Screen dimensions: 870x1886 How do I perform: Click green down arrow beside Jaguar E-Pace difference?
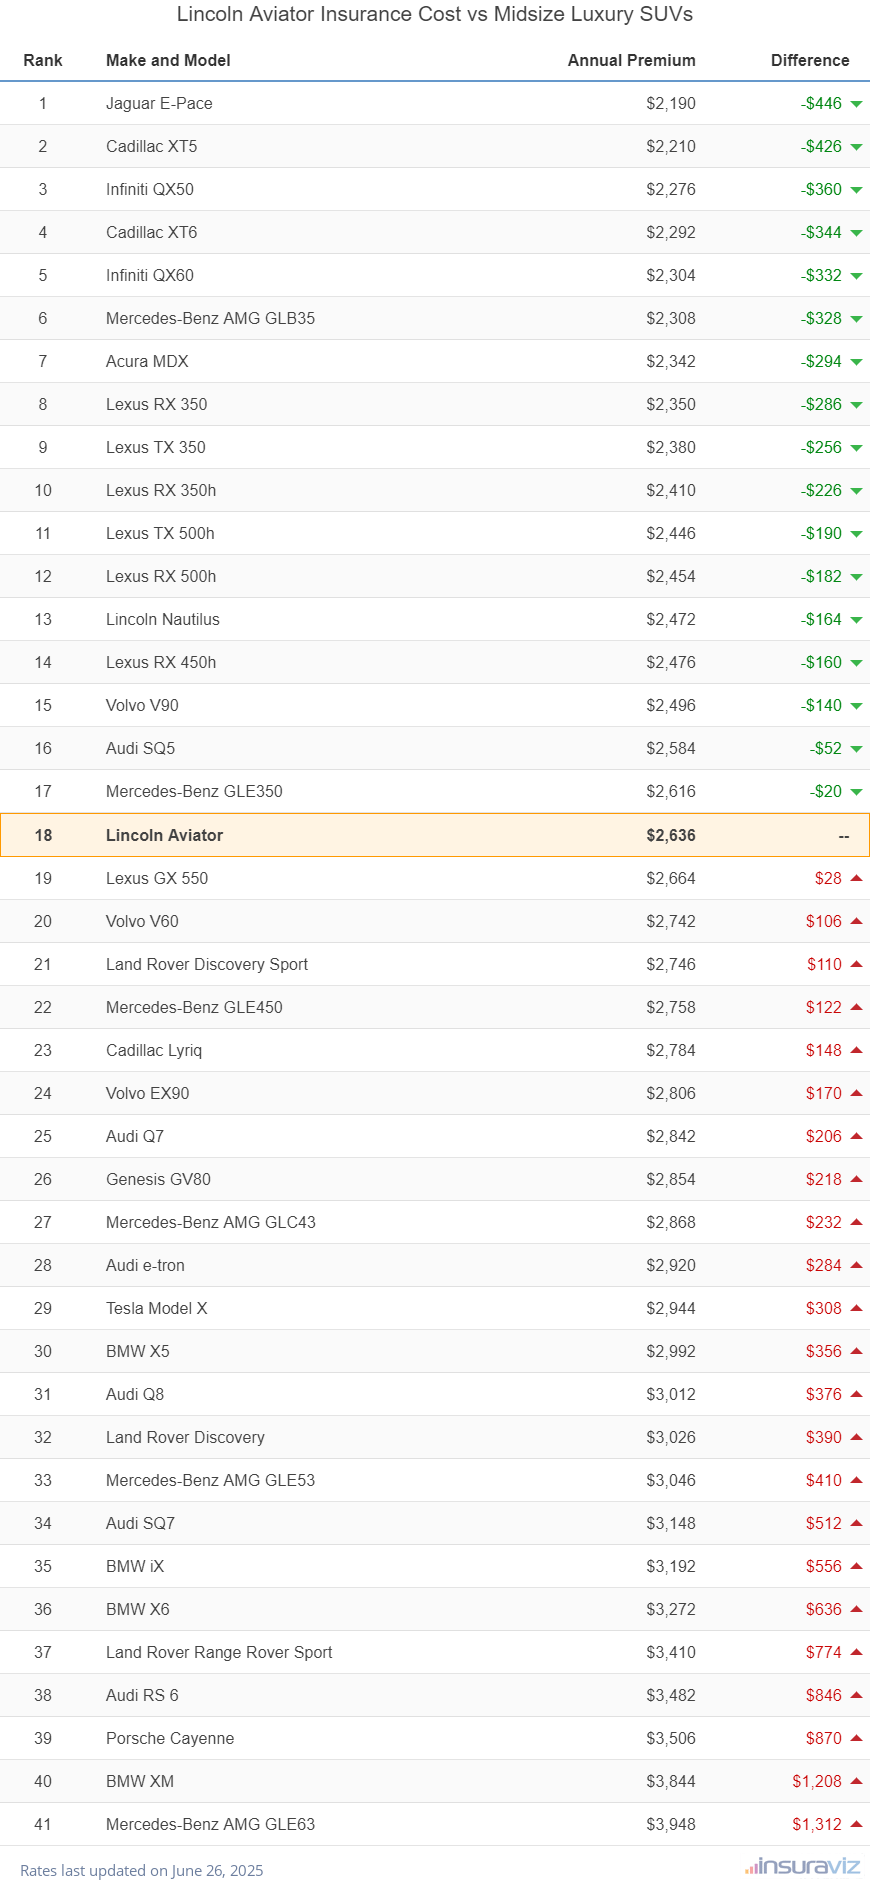[856, 104]
